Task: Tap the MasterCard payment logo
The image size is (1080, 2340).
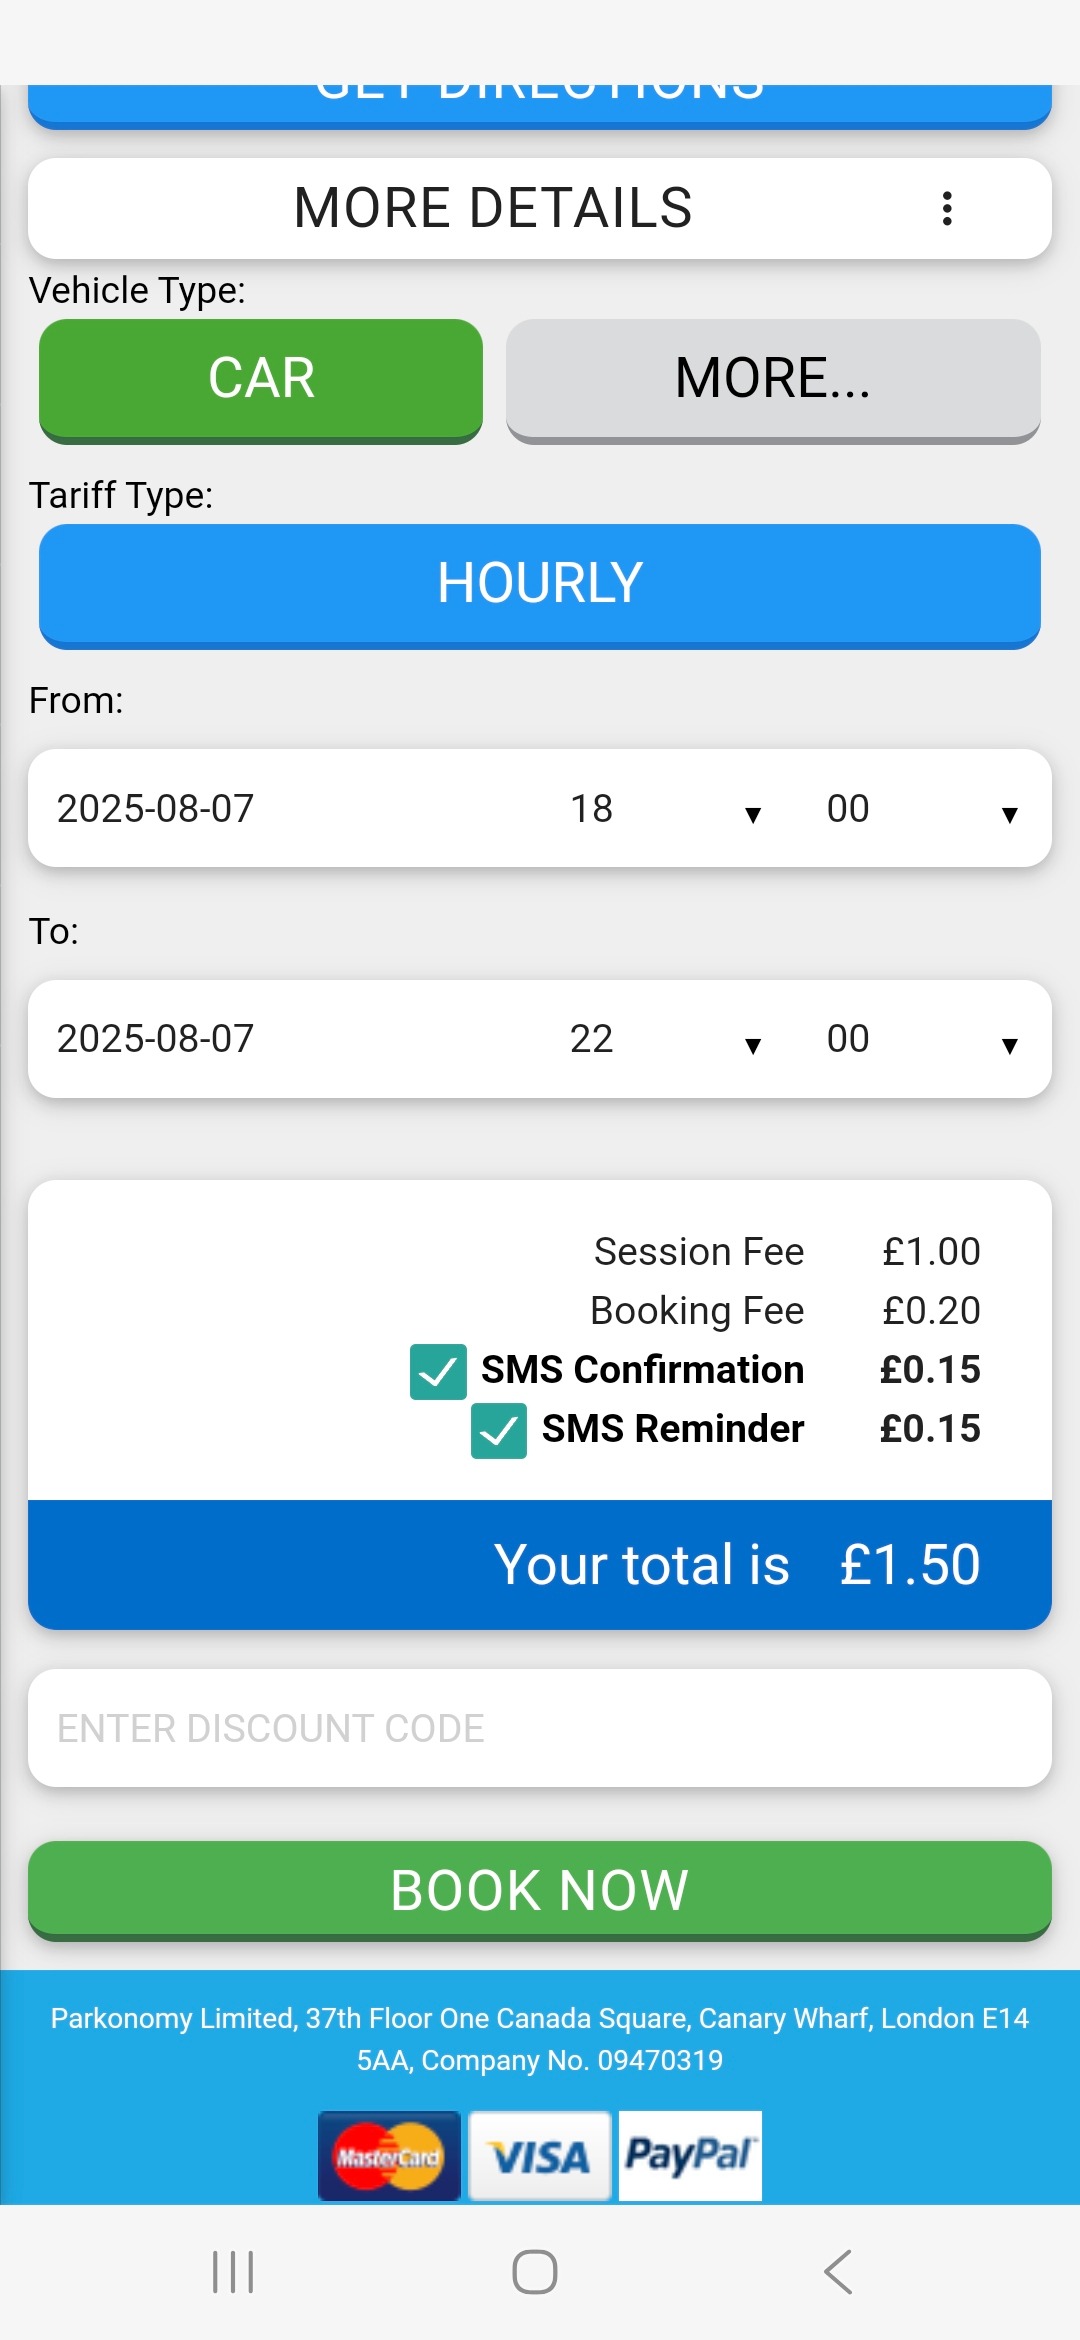Action: tap(389, 2156)
